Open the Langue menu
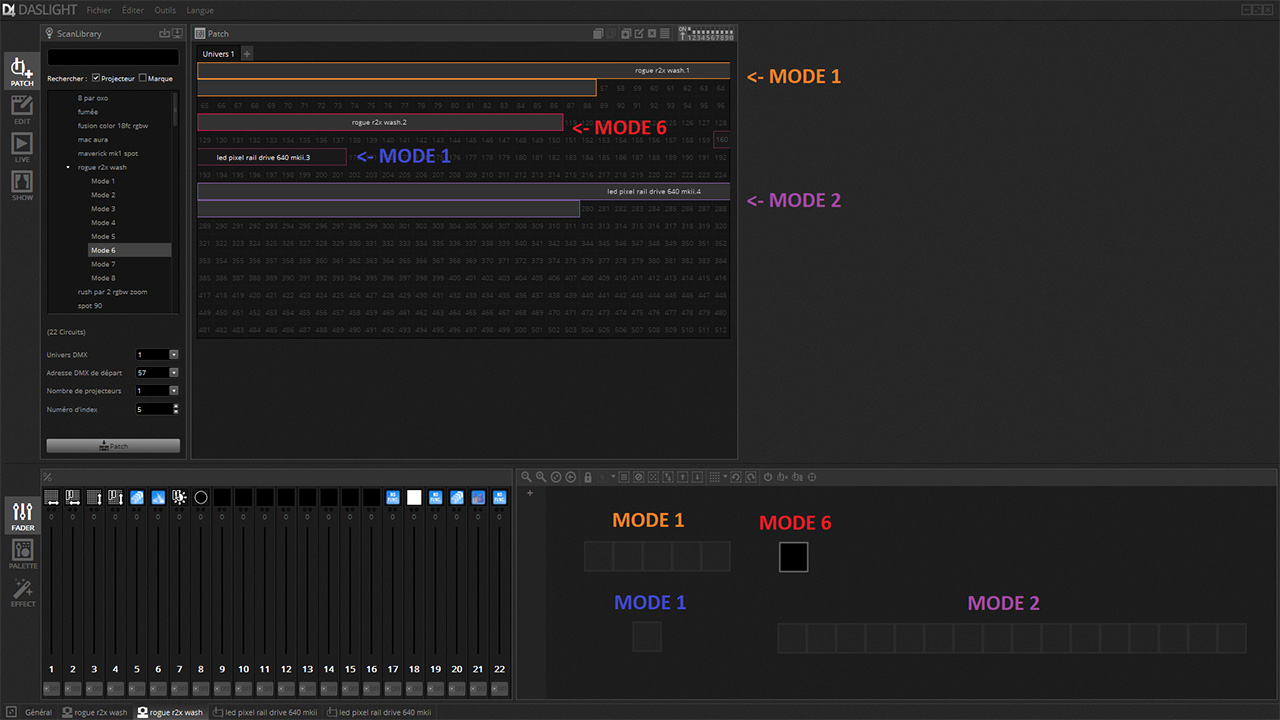Screen dimensions: 1280x720 [200, 10]
